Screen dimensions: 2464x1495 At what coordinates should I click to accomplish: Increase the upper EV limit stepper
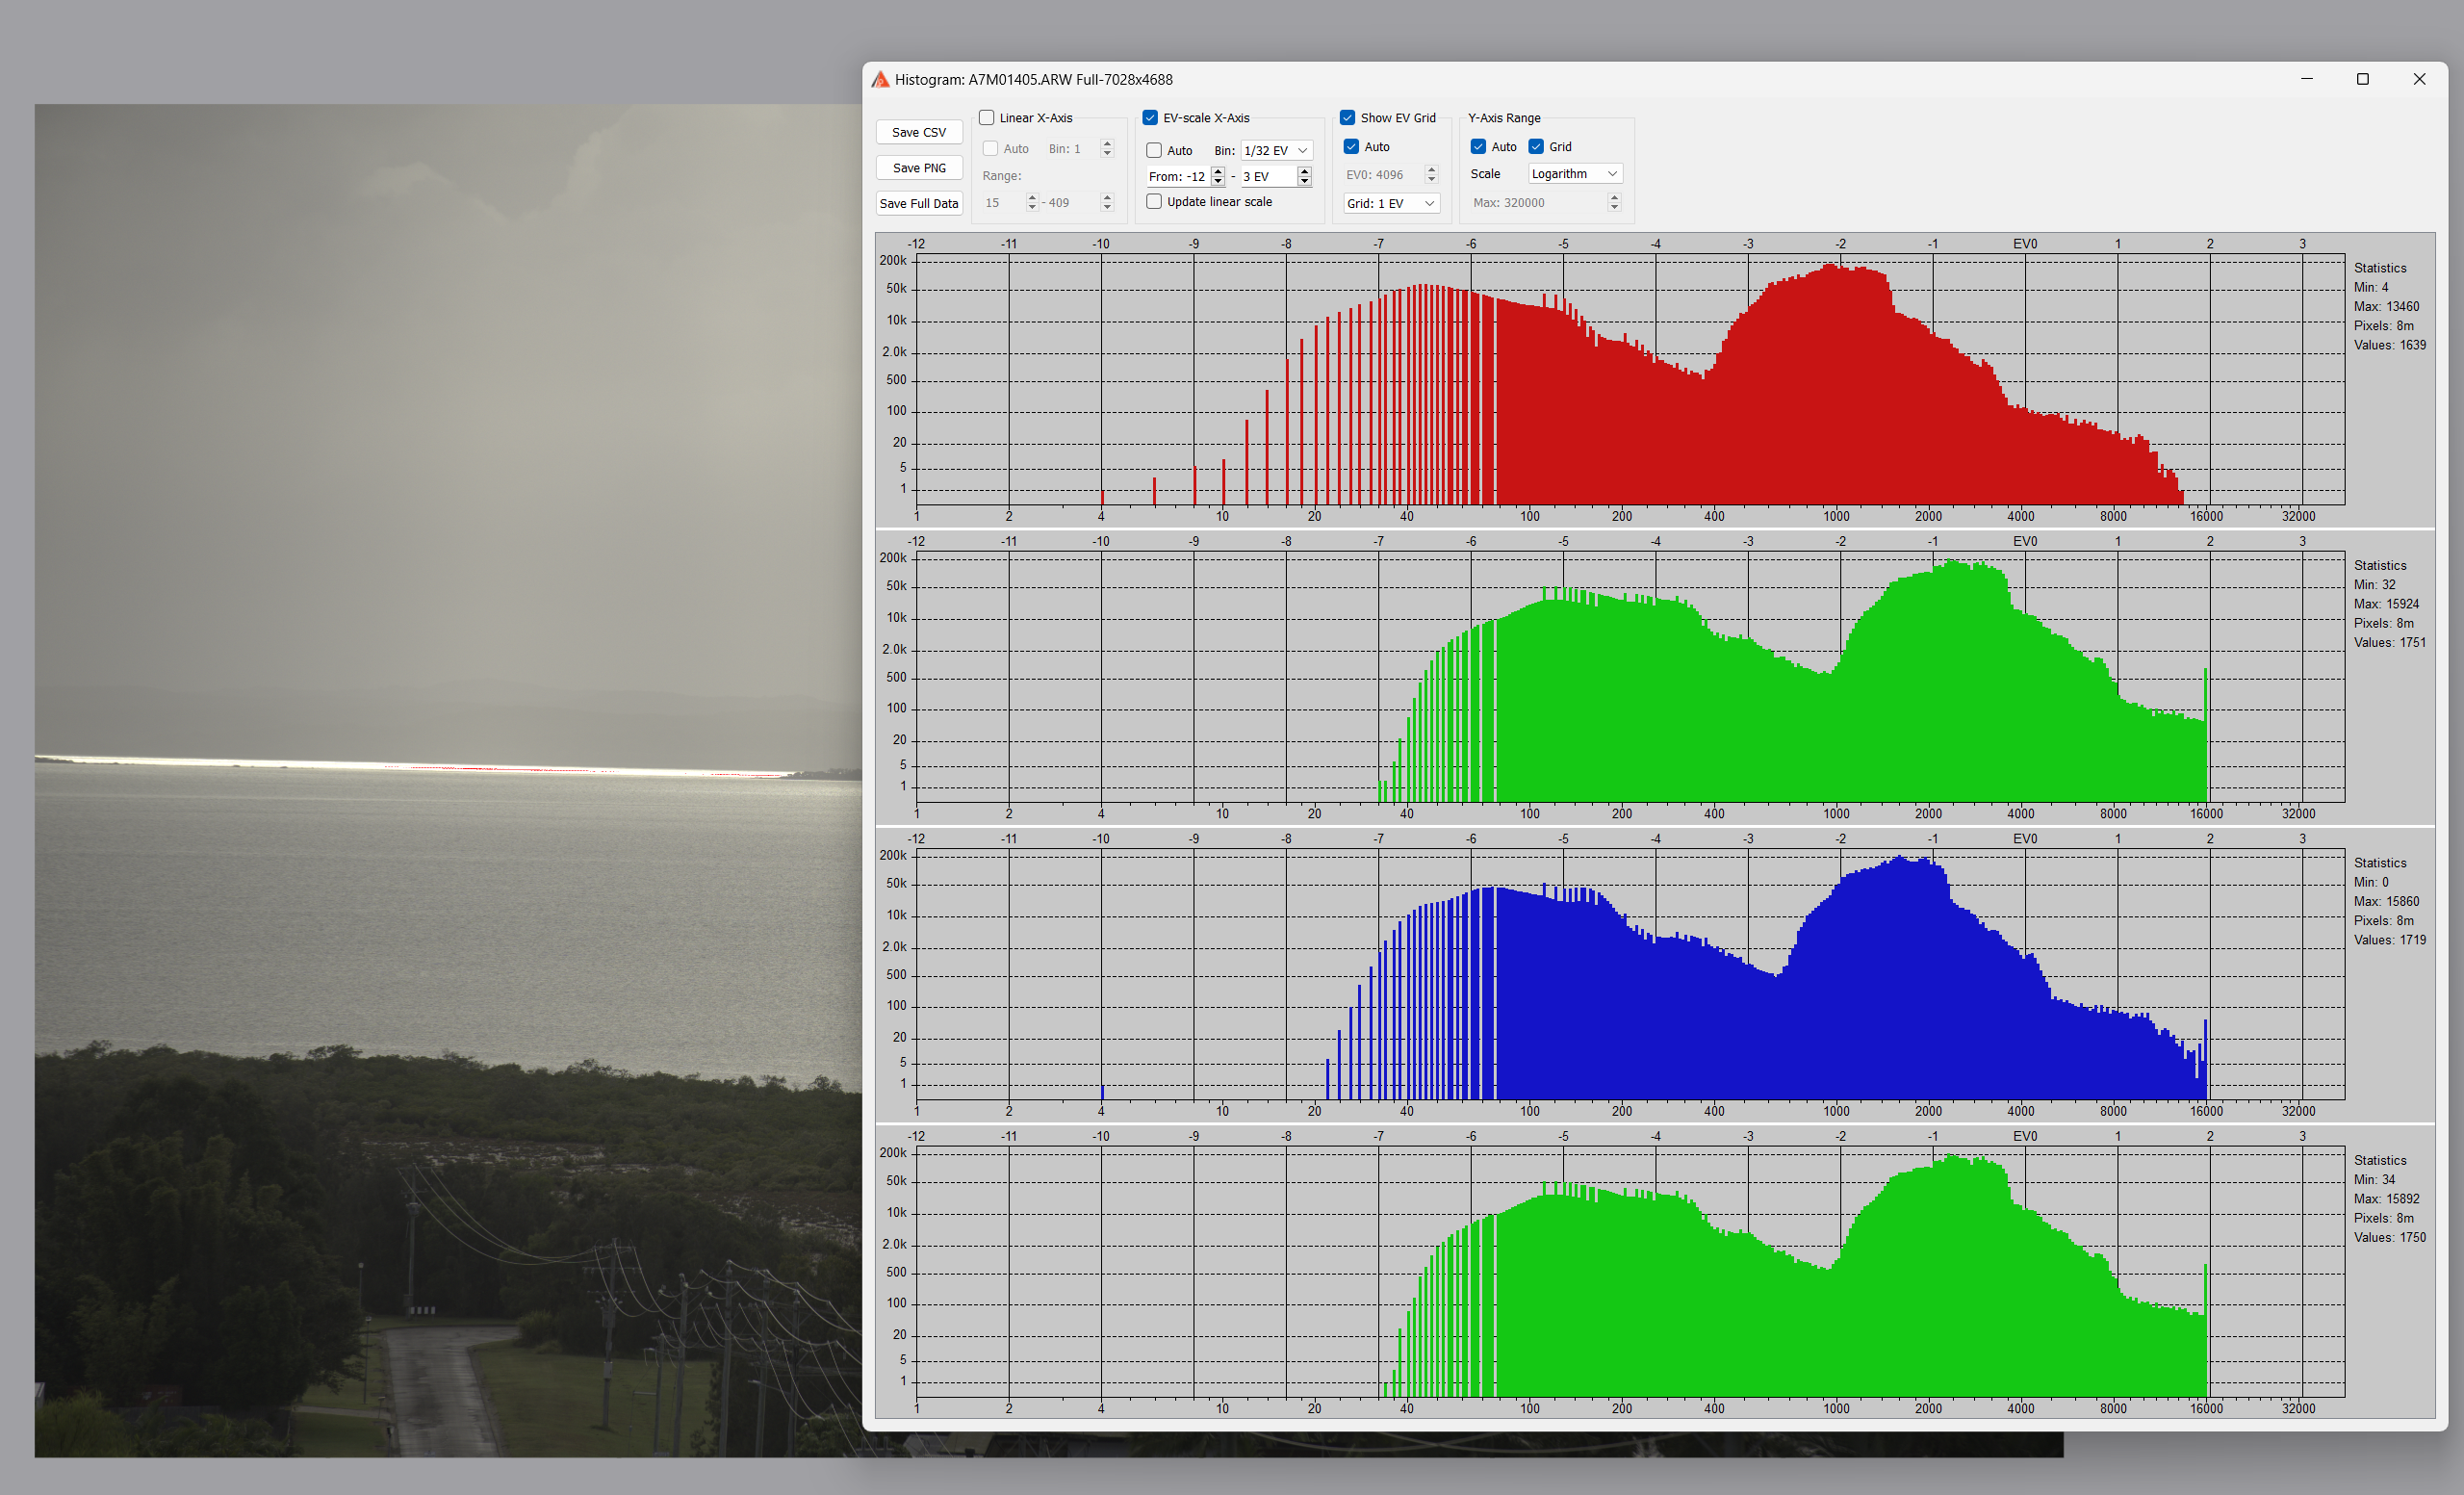1304,171
